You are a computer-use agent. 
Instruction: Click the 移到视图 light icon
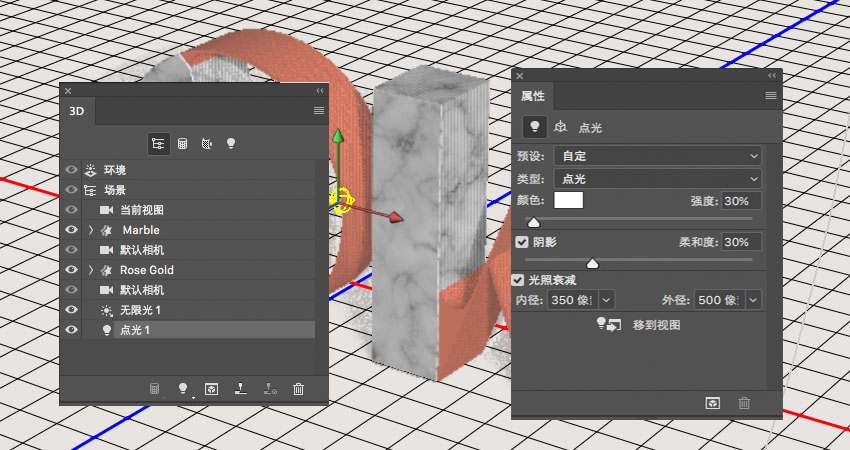[608, 325]
